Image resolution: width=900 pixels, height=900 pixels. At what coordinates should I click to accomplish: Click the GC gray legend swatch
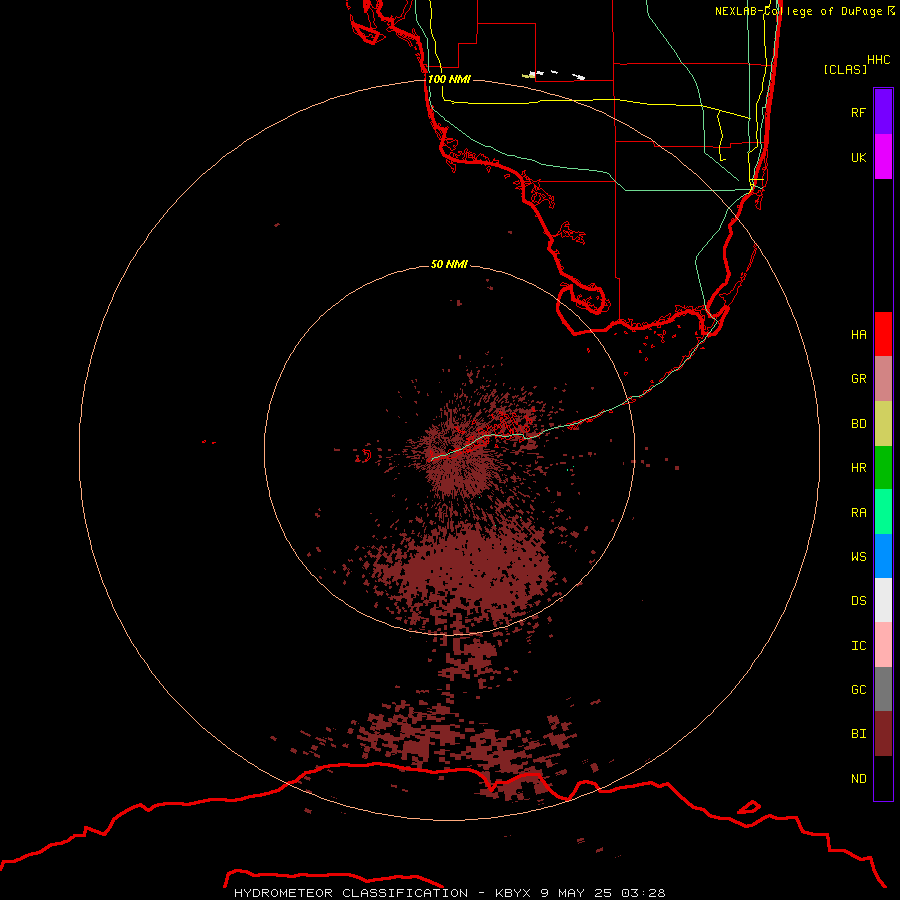[883, 689]
